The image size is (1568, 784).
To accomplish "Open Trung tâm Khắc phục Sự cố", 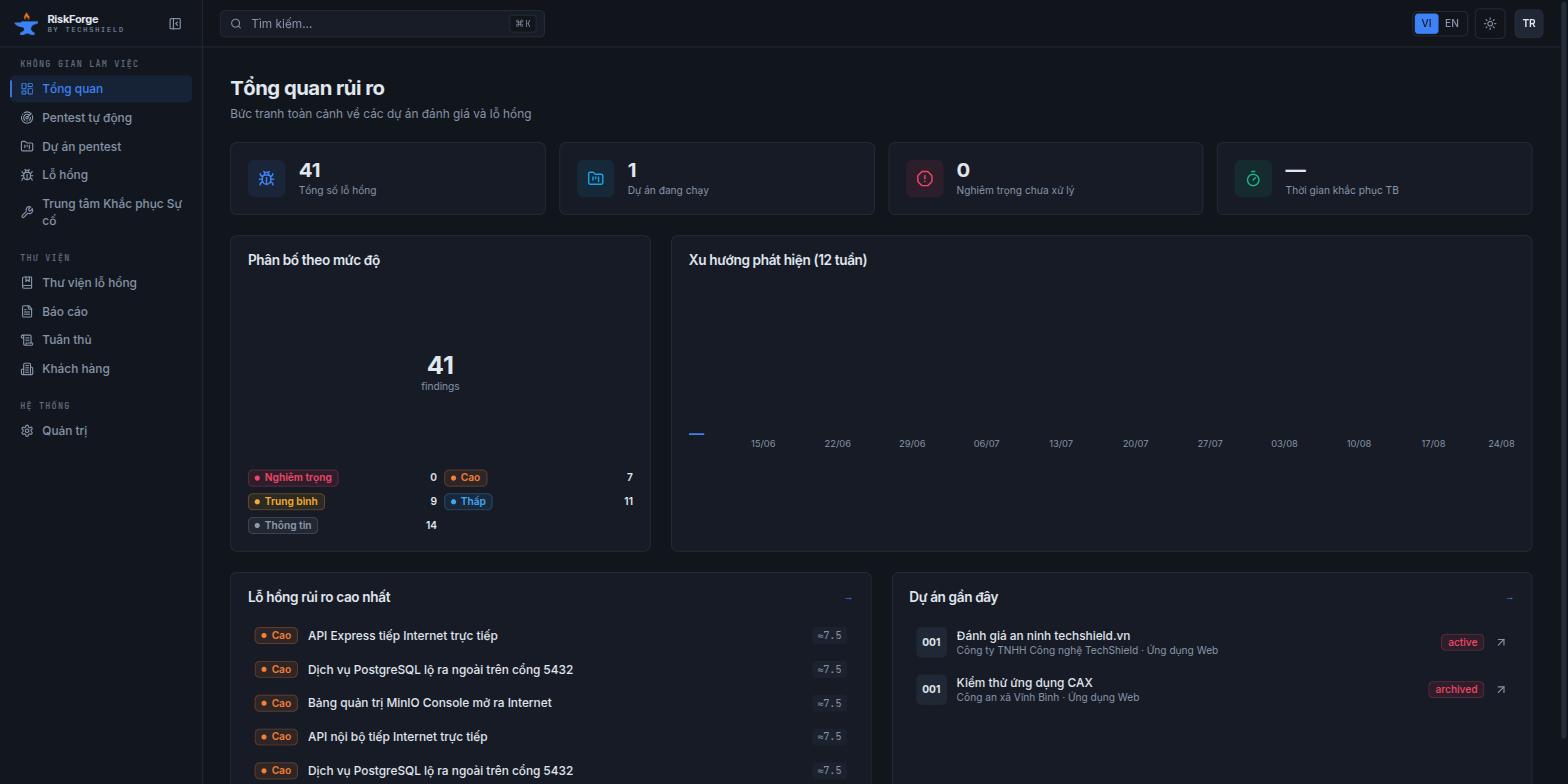I will (101, 212).
